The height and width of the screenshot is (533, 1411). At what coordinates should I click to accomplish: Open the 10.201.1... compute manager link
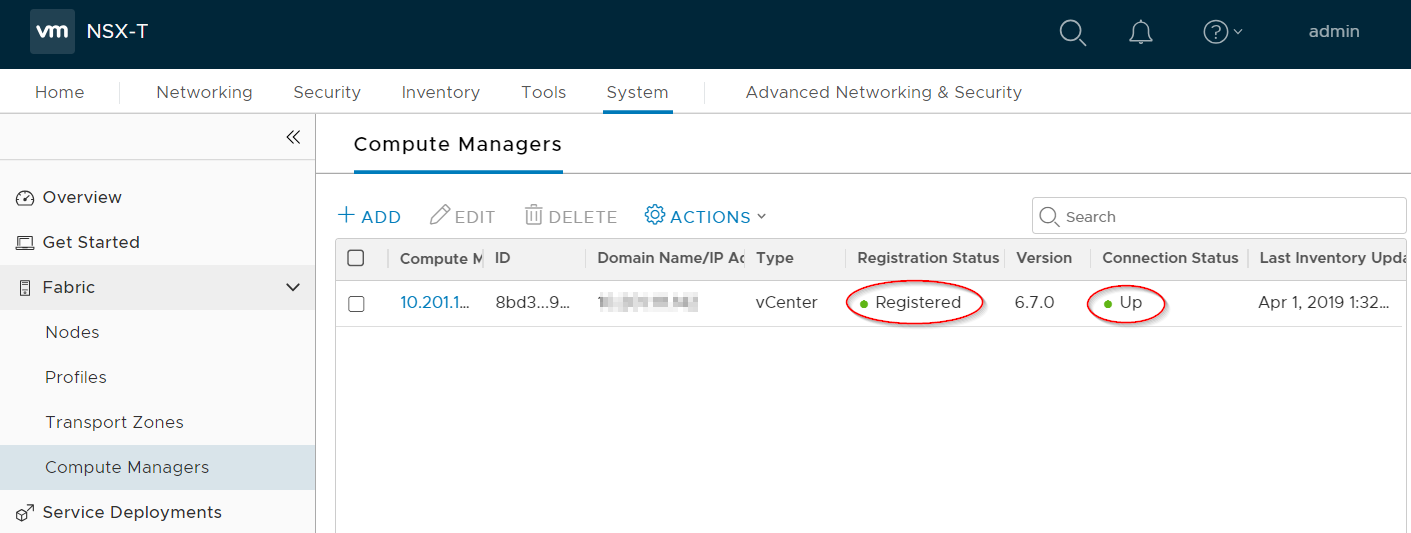(x=435, y=302)
